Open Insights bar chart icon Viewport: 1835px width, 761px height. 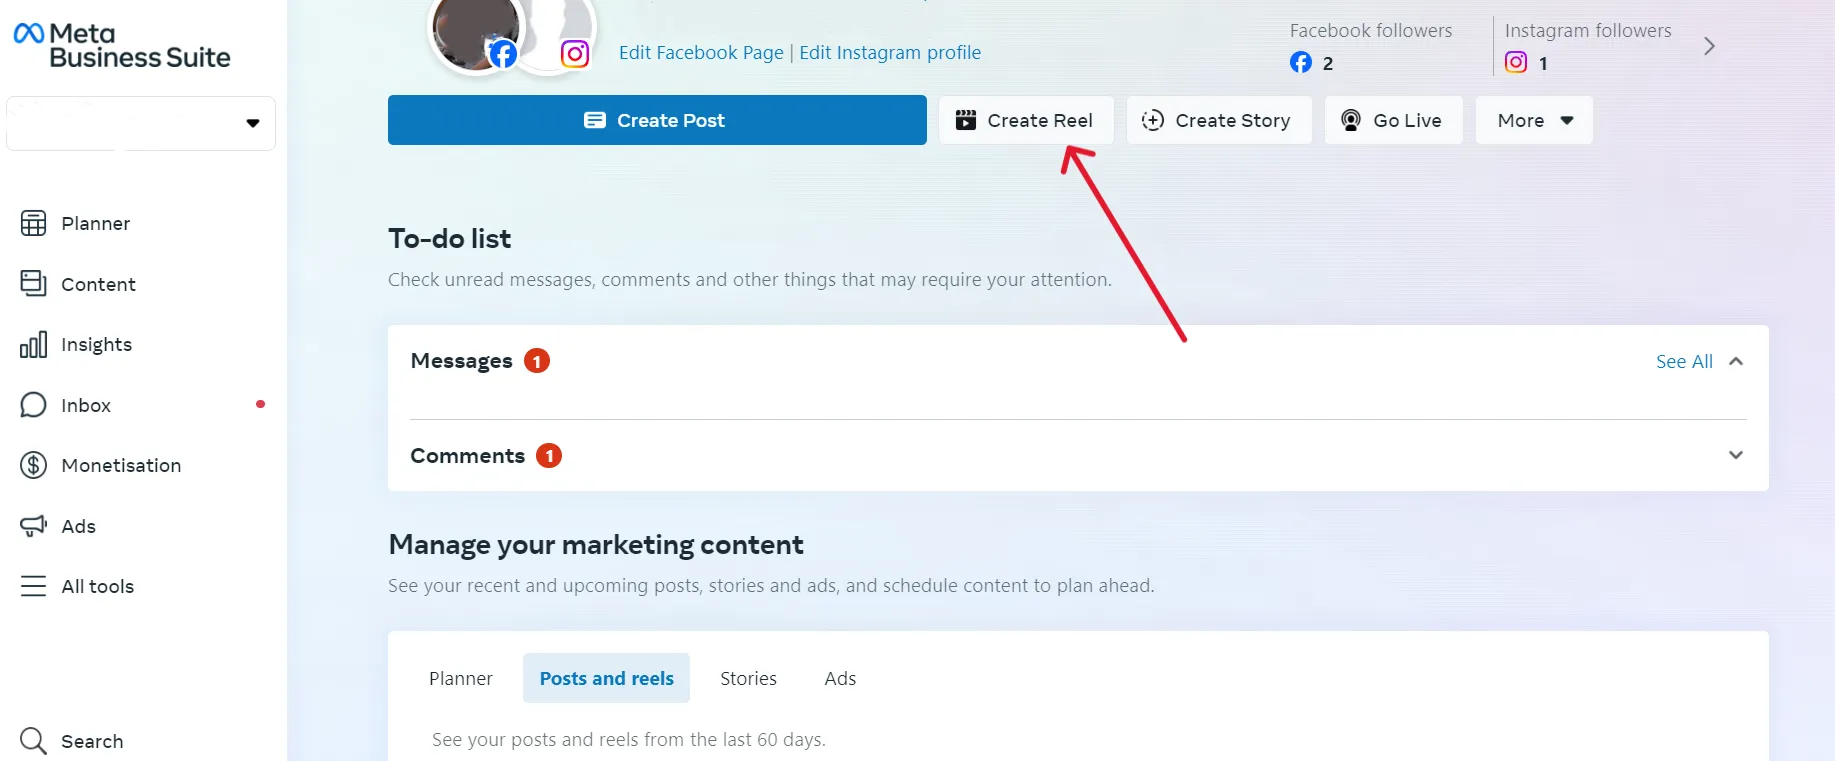[33, 345]
